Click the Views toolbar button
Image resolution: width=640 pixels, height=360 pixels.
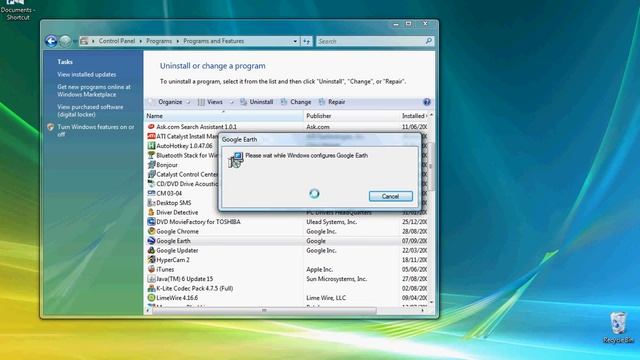211,102
